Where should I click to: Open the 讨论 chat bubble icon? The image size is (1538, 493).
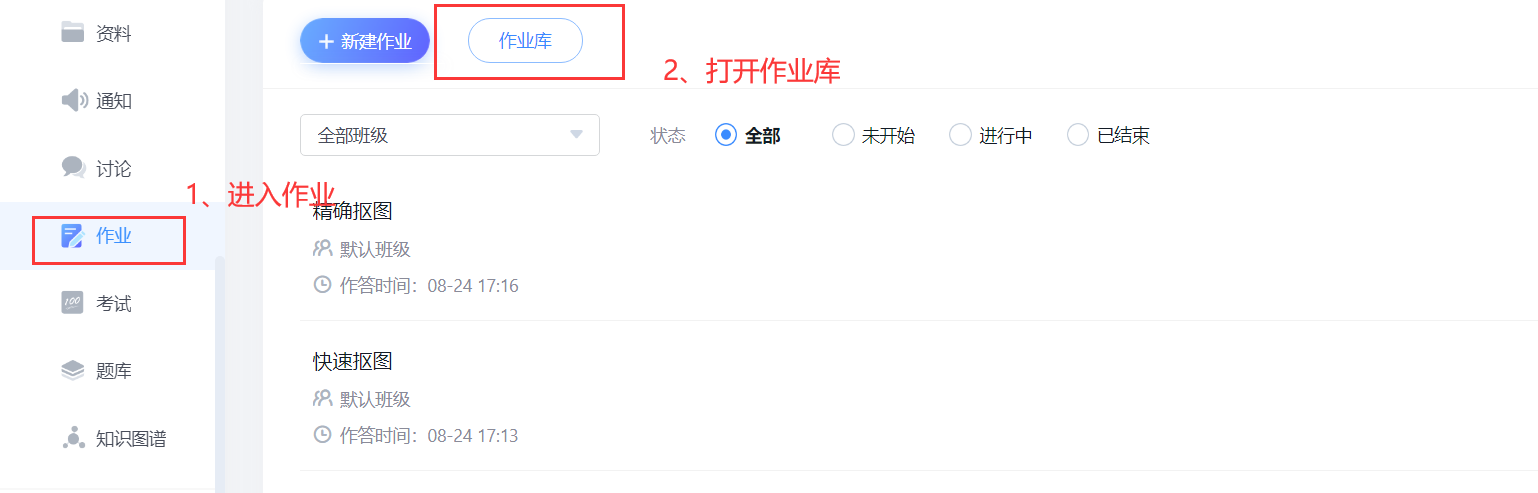pyautogui.click(x=73, y=167)
